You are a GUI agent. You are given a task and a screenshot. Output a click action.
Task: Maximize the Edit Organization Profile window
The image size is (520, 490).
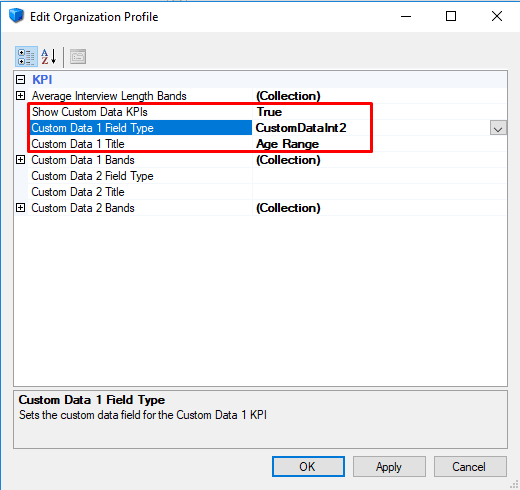pos(451,16)
